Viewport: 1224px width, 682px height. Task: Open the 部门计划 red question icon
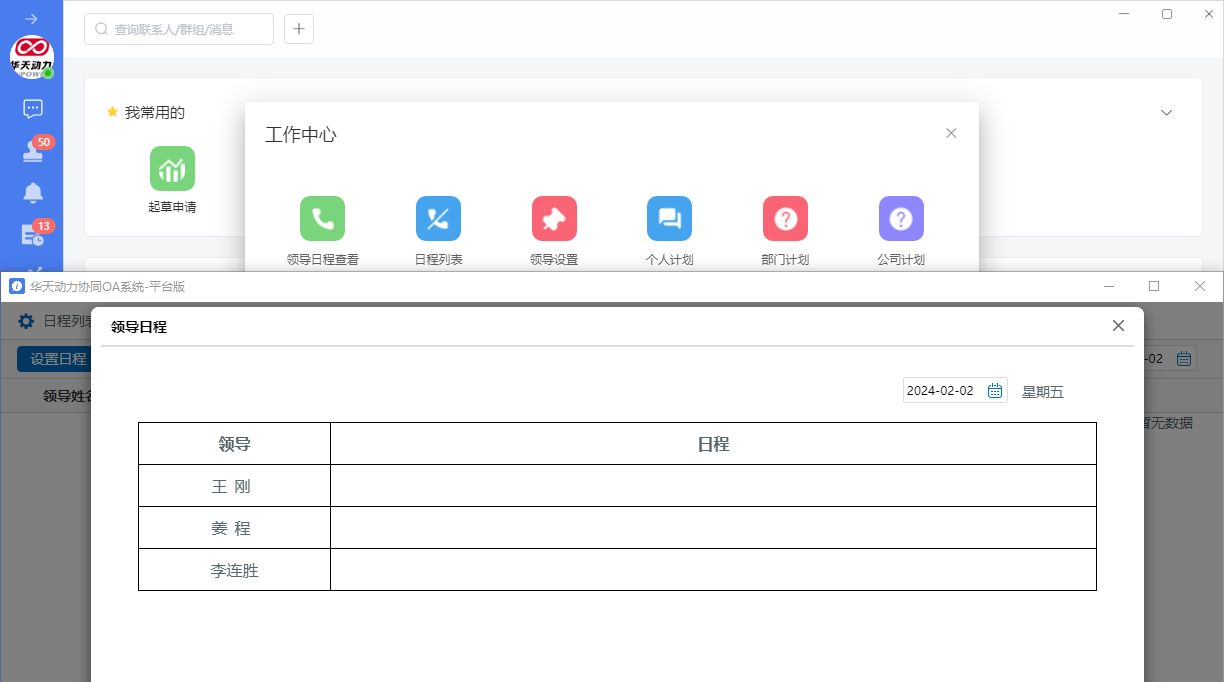click(x=785, y=219)
